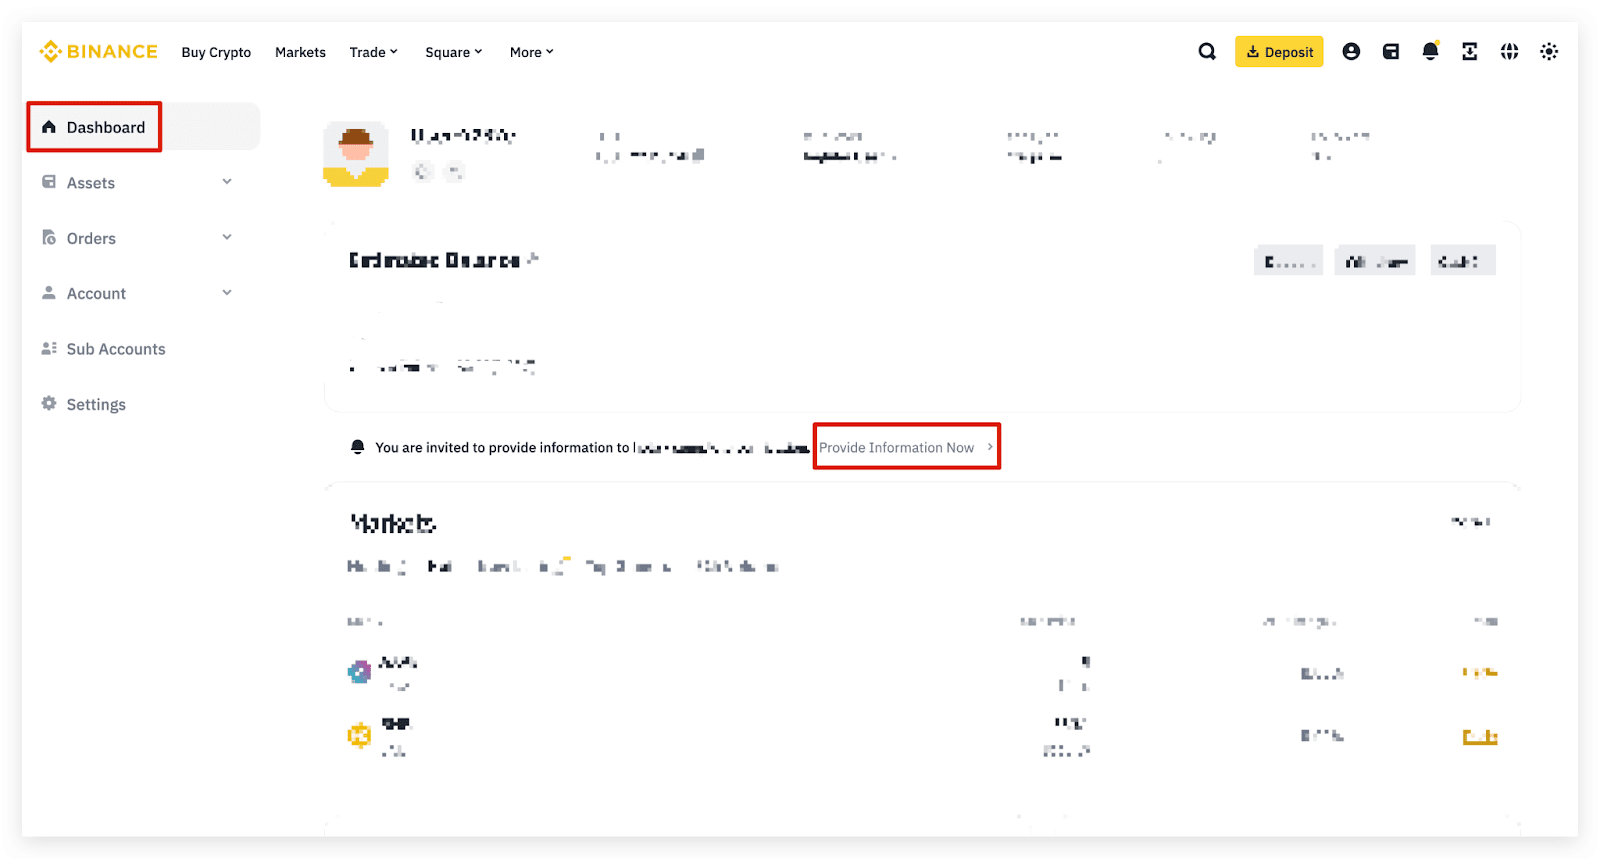Open the language globe icon
The height and width of the screenshot is (859, 1600).
tap(1510, 51)
